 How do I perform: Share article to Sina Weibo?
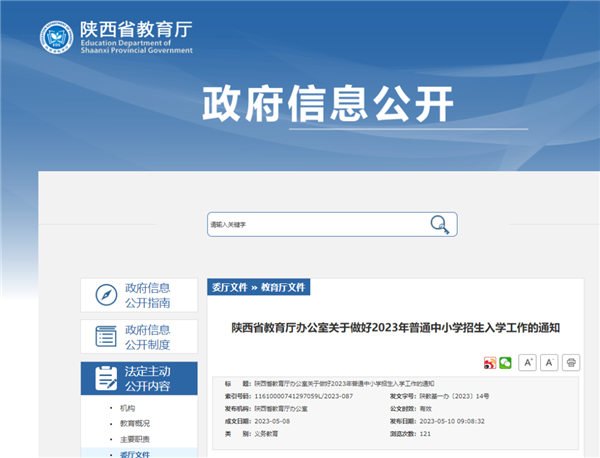point(490,362)
